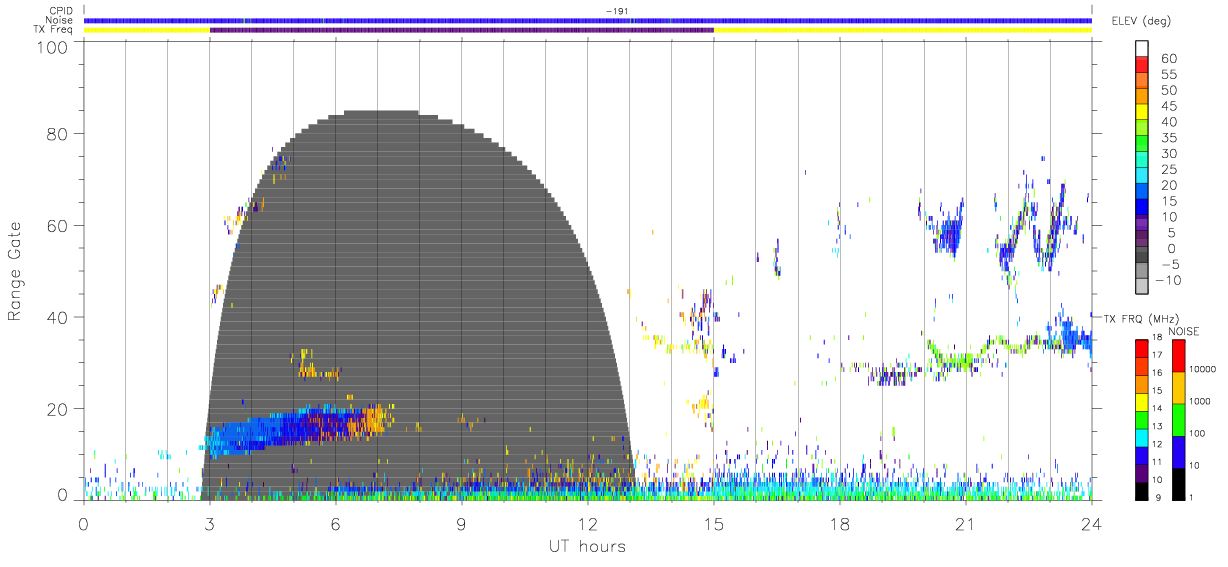Click the 40 tick label on Range Gate axis
Viewport: 1228px width, 567px height.
tap(58, 317)
